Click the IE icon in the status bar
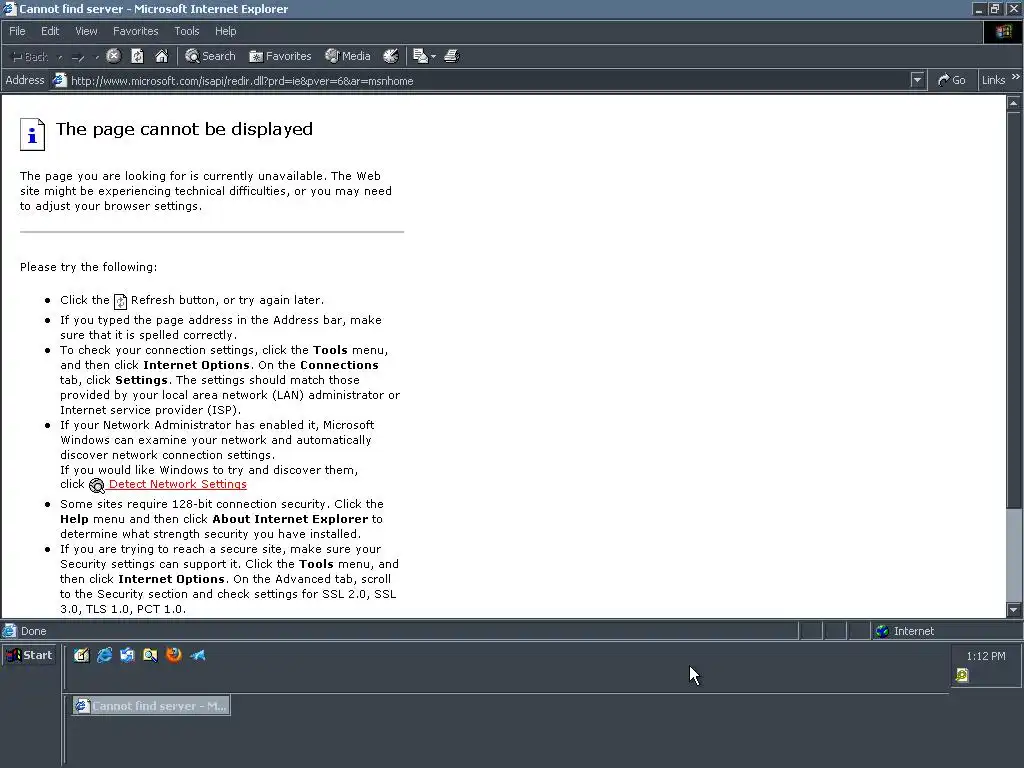This screenshot has width=1024, height=768. (x=9, y=631)
